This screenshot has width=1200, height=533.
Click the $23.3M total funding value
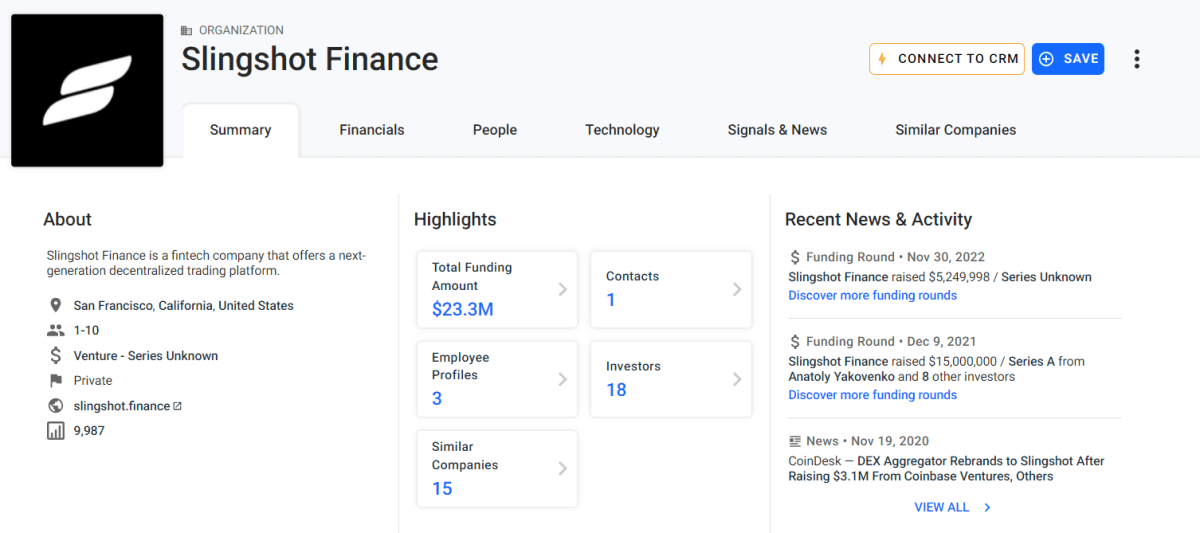463,310
